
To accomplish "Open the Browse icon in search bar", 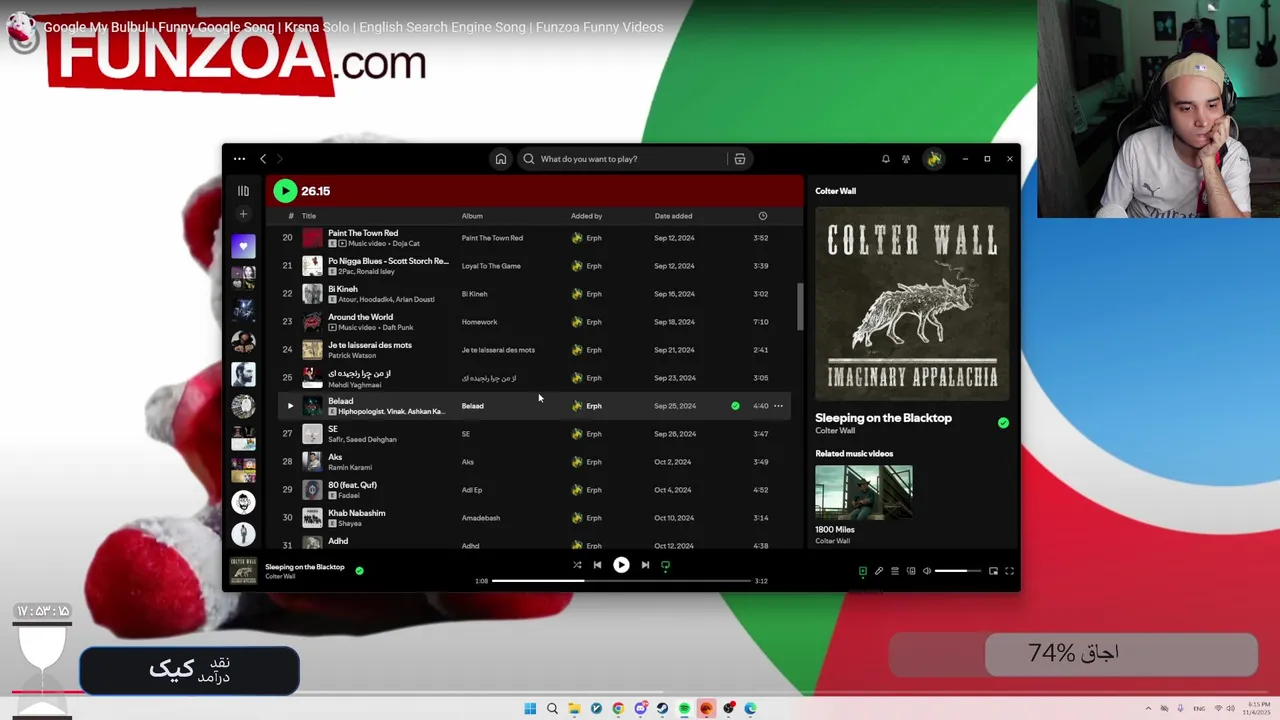I will coord(740,159).
